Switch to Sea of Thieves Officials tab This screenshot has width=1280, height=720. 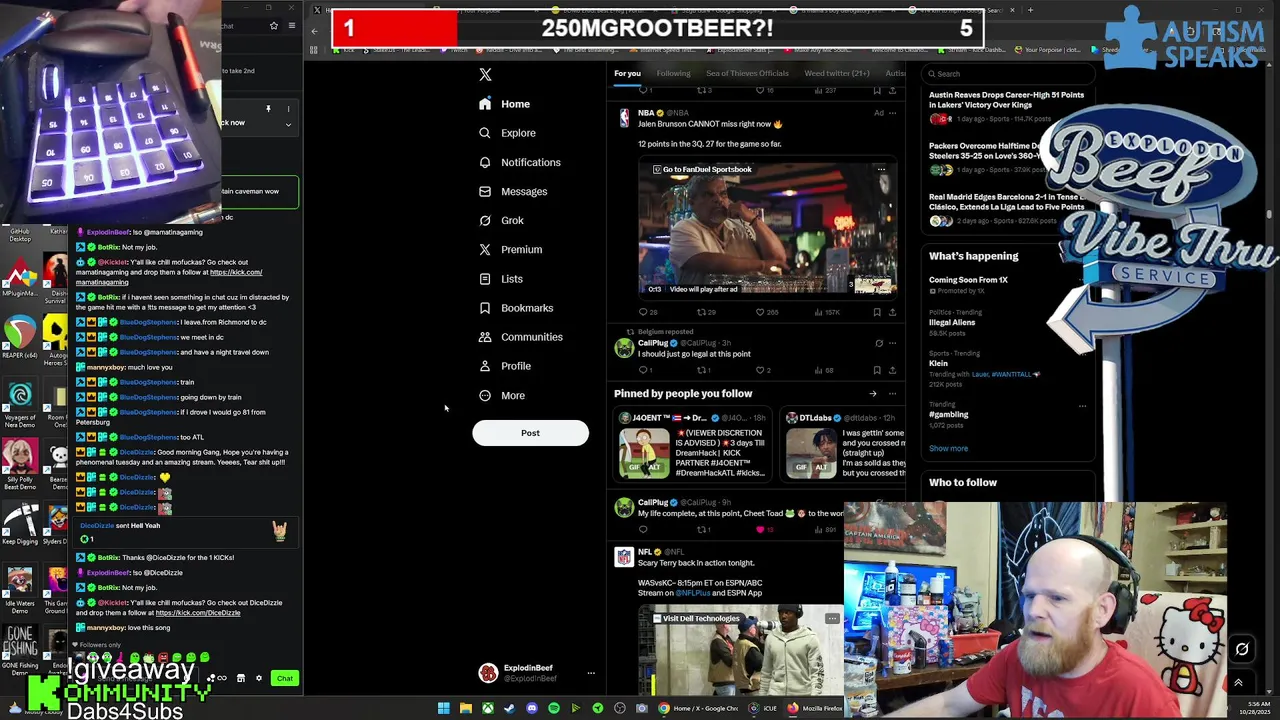pos(747,73)
